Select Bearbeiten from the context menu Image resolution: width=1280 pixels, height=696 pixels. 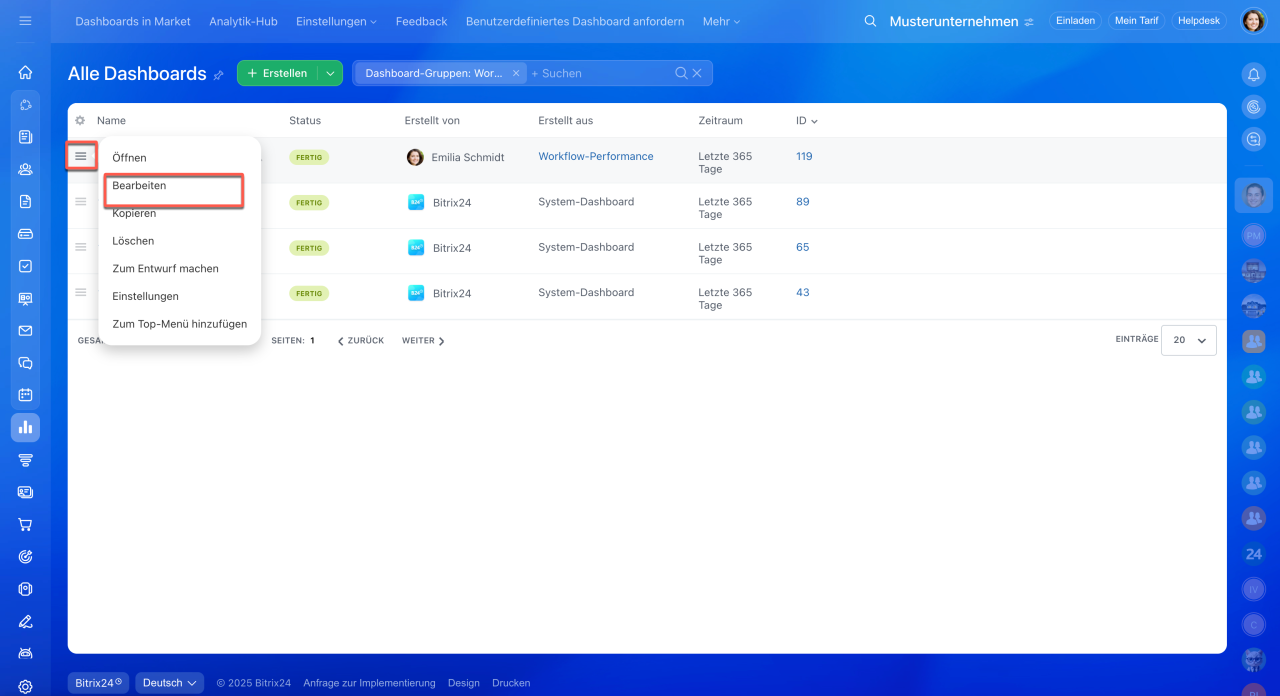coord(140,186)
